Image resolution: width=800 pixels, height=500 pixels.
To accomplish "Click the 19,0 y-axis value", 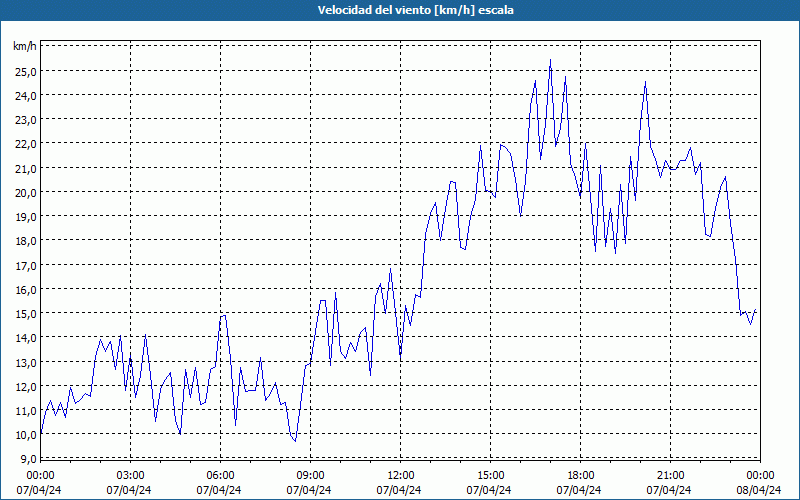I will click(26, 217).
